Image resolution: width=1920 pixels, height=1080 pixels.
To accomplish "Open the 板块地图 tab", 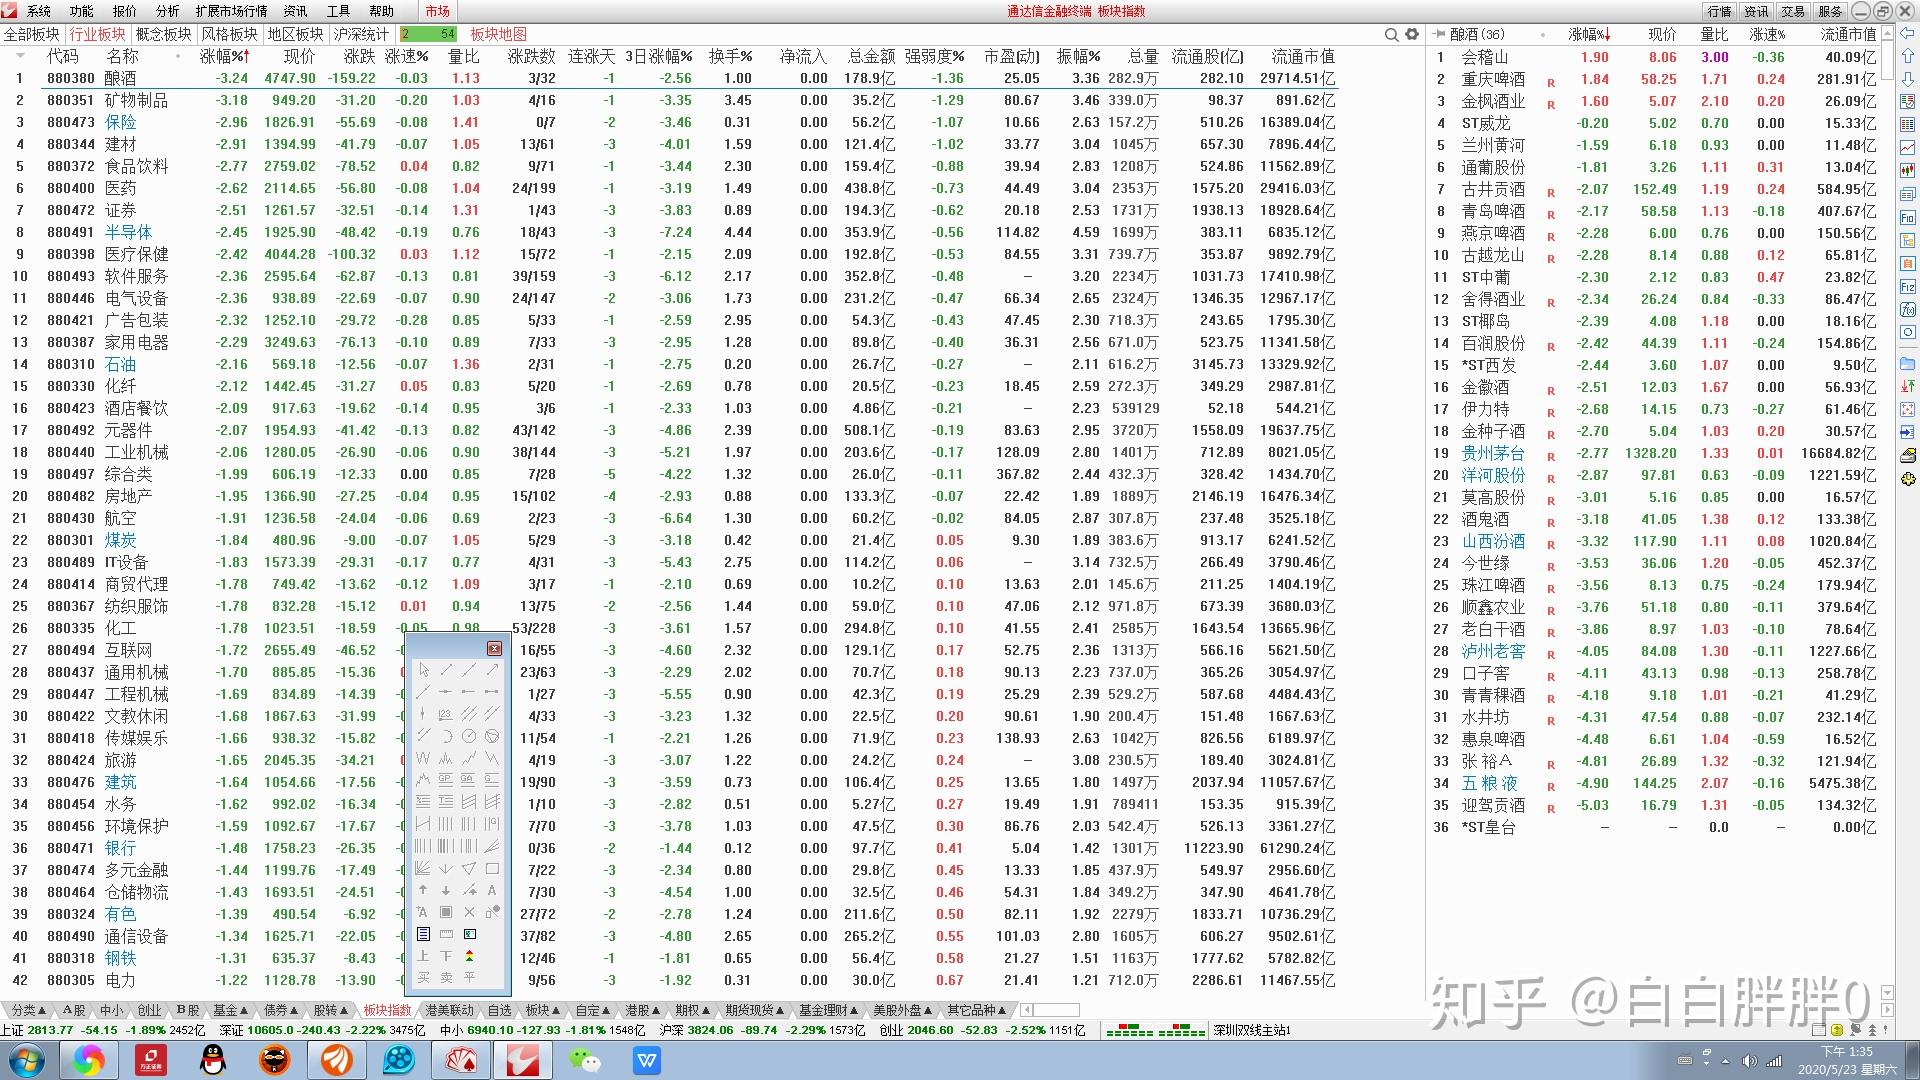I will click(x=498, y=34).
